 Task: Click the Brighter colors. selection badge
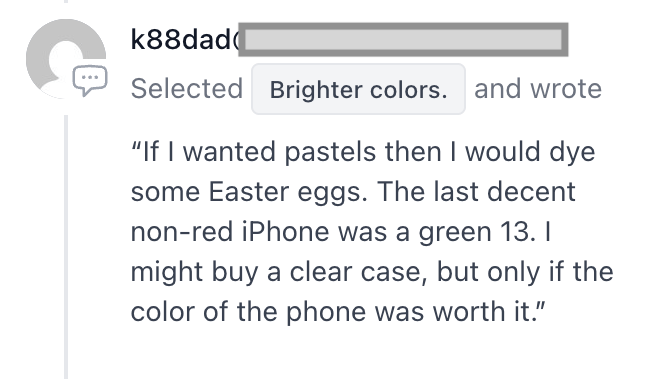[x=358, y=89]
